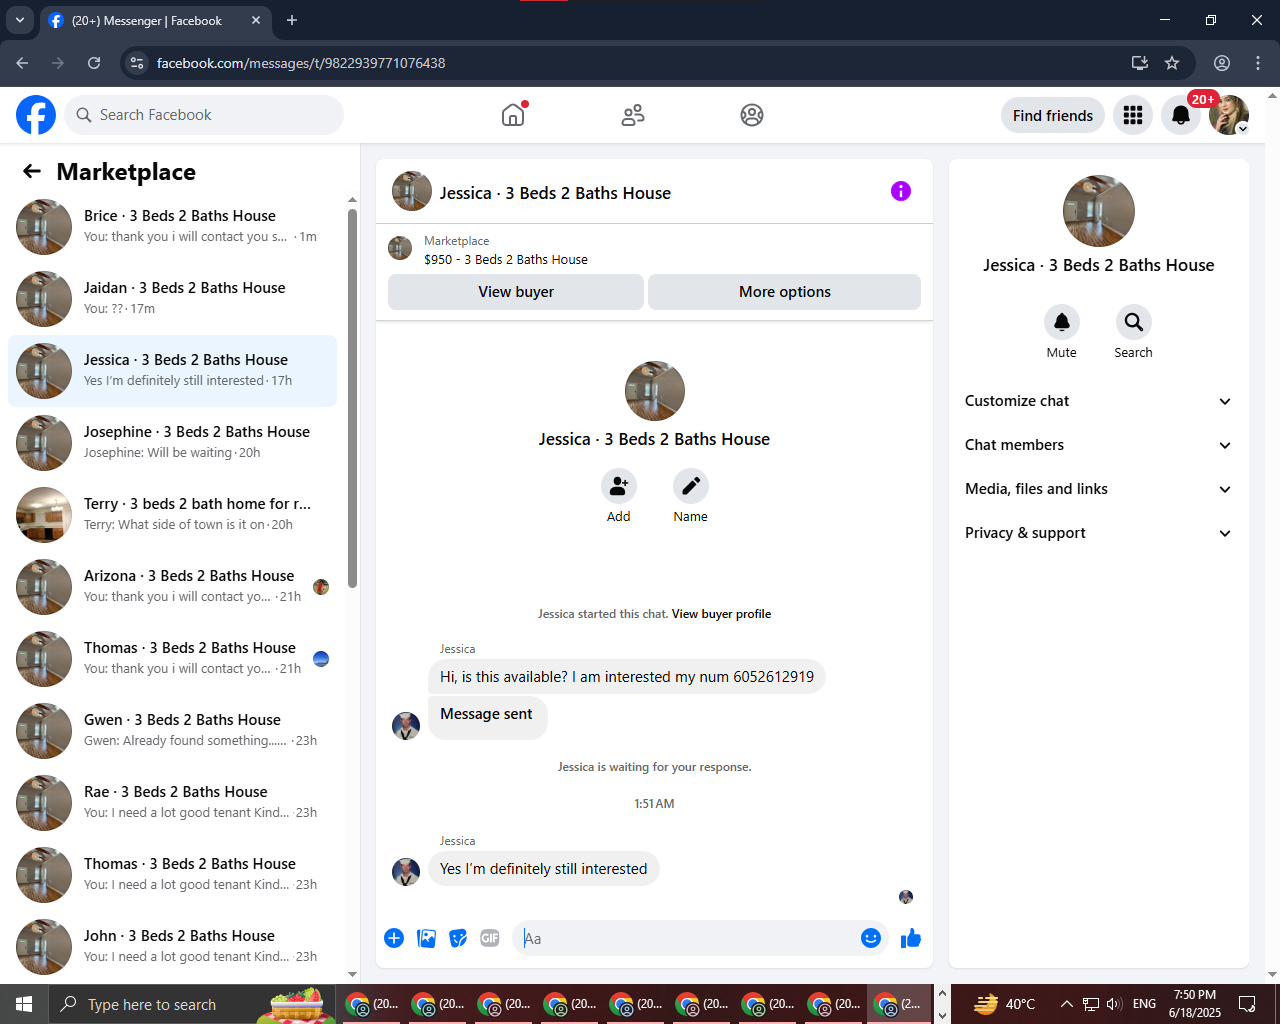The height and width of the screenshot is (1024, 1280).
Task: Open the Windows notification center icon
Action: click(1247, 1004)
